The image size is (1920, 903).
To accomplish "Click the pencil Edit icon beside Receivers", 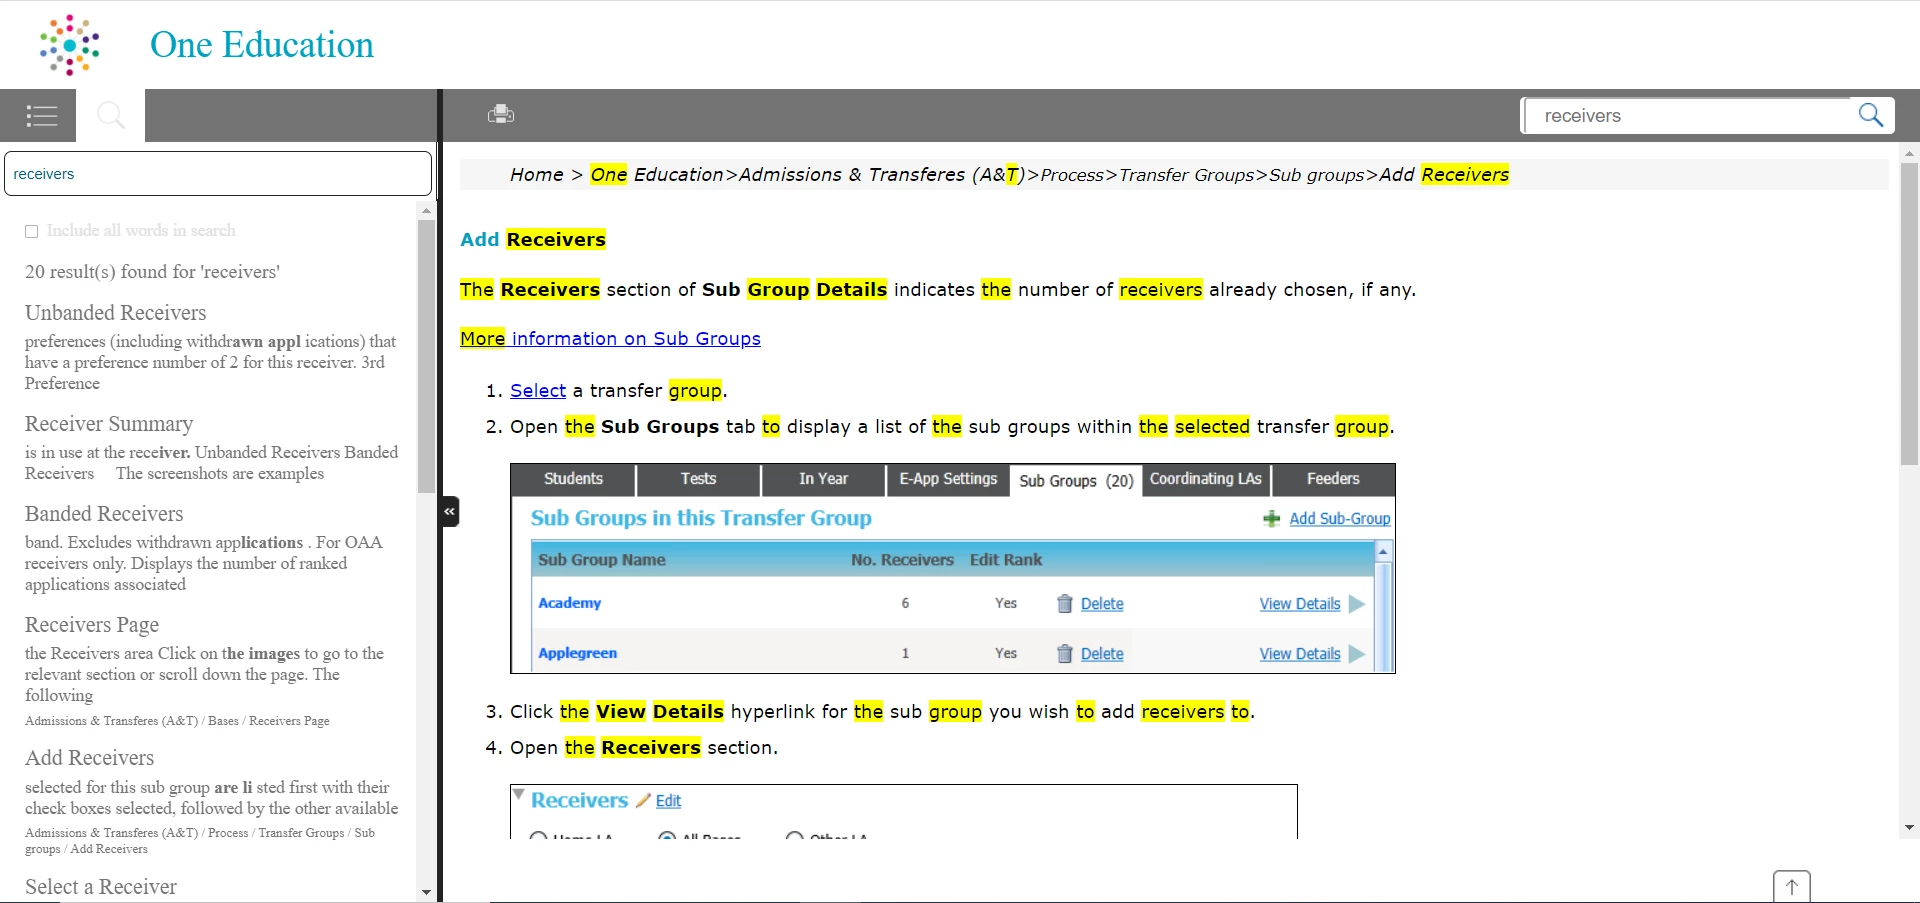I will [x=643, y=800].
